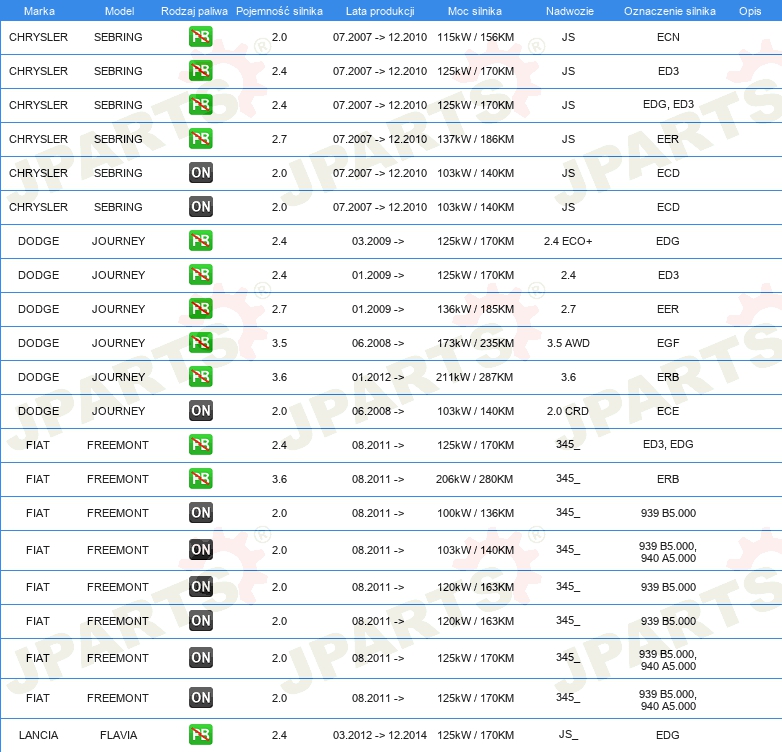Click the petrol icon for Journey 2.4 ECO+

point(201,241)
